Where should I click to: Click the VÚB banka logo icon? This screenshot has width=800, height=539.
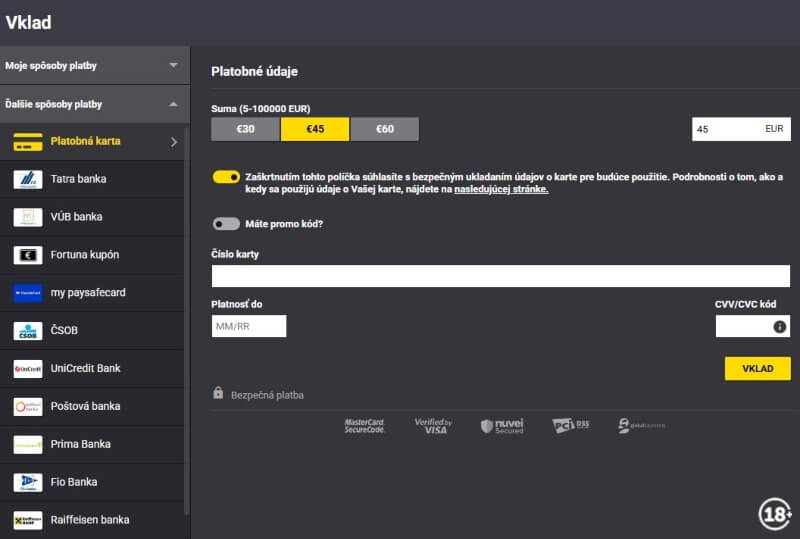point(27,217)
